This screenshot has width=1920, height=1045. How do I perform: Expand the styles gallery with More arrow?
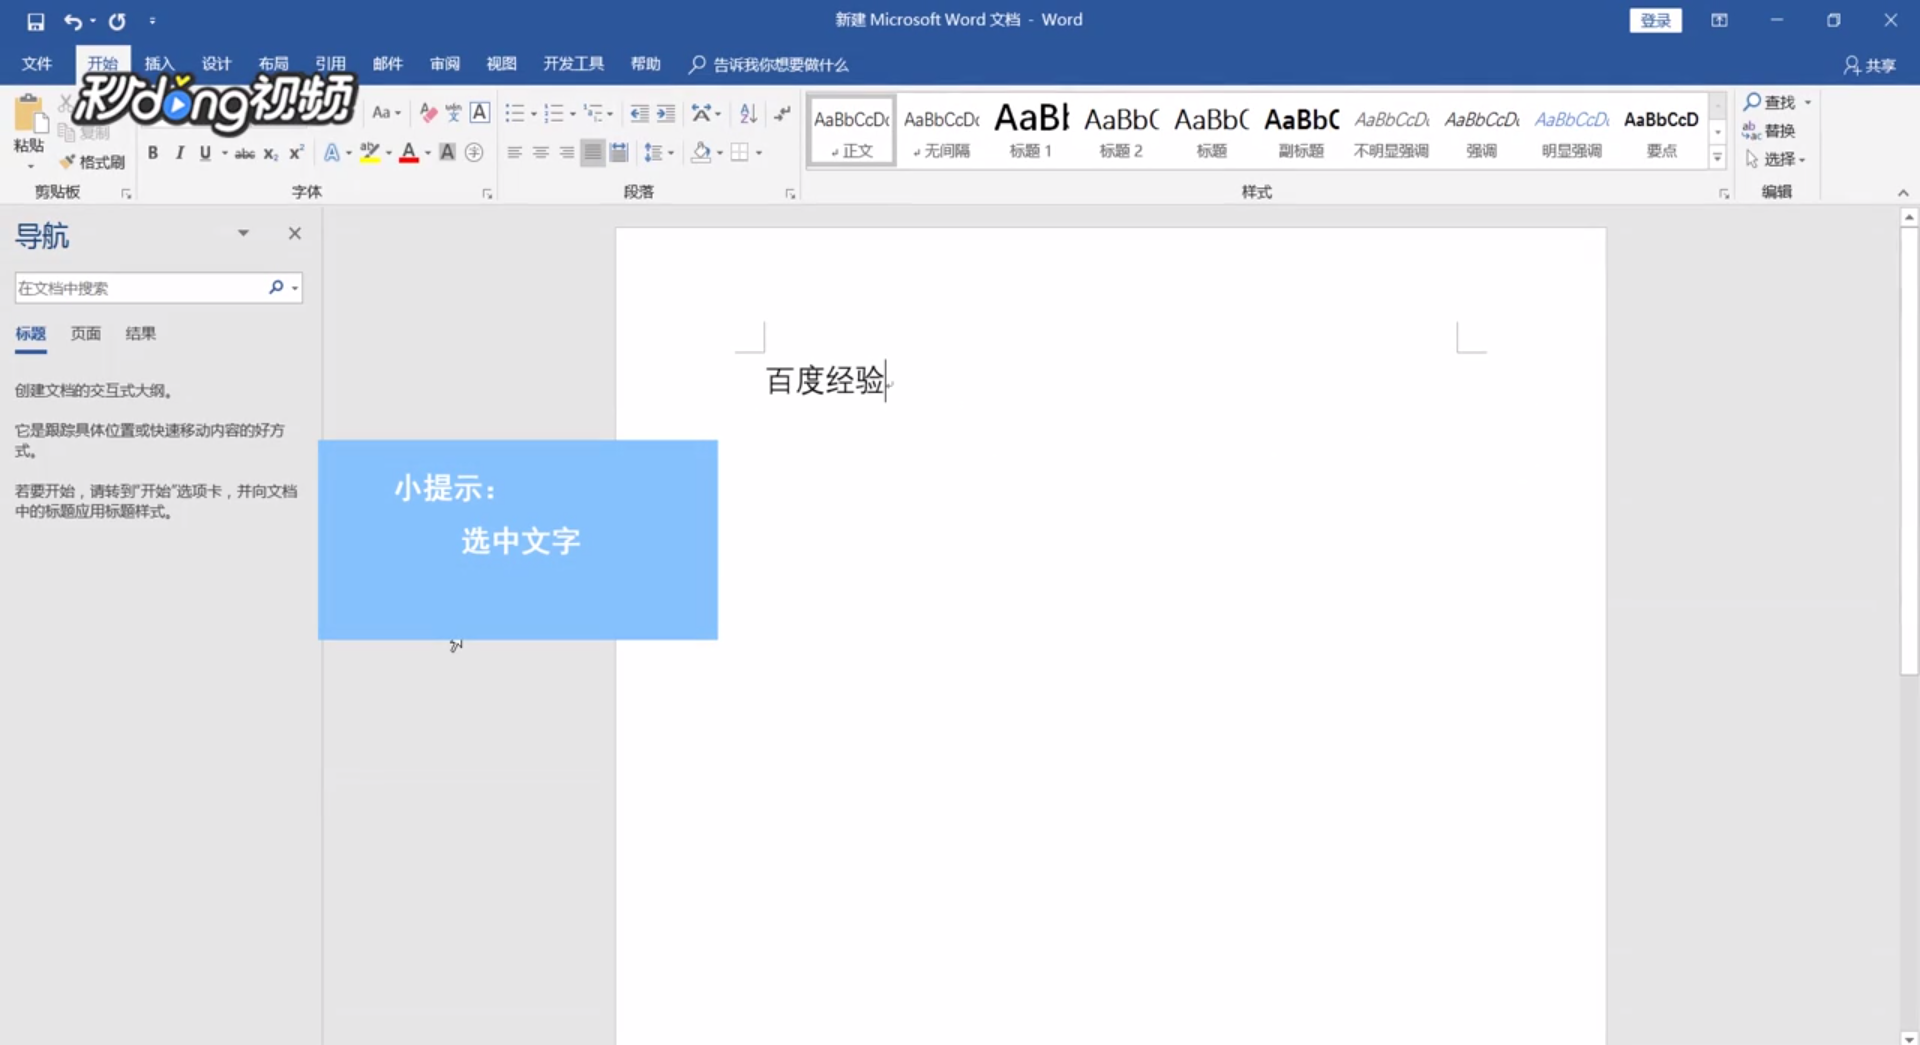click(x=1718, y=158)
